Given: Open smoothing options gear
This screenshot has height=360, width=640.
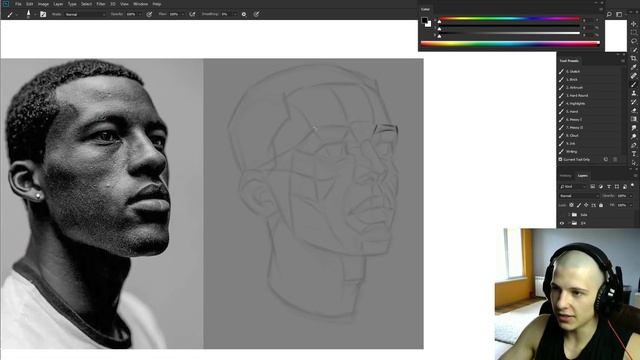Looking at the screenshot, I should [244, 14].
